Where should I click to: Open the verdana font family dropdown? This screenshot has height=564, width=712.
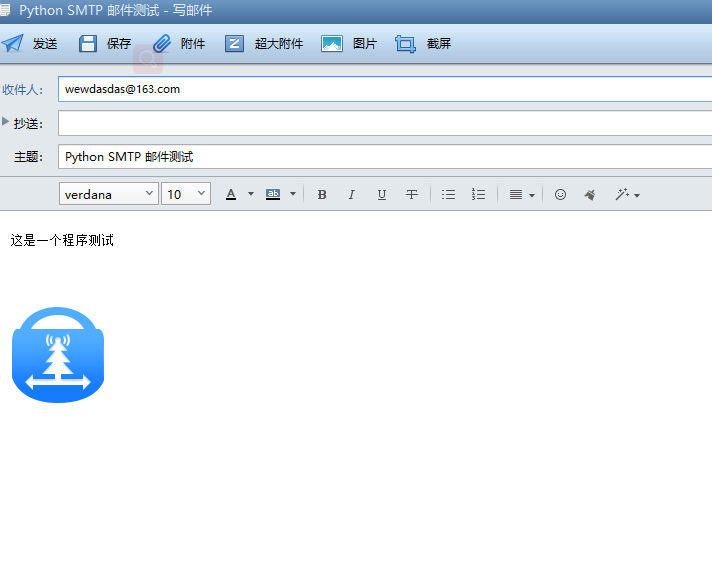(x=109, y=194)
